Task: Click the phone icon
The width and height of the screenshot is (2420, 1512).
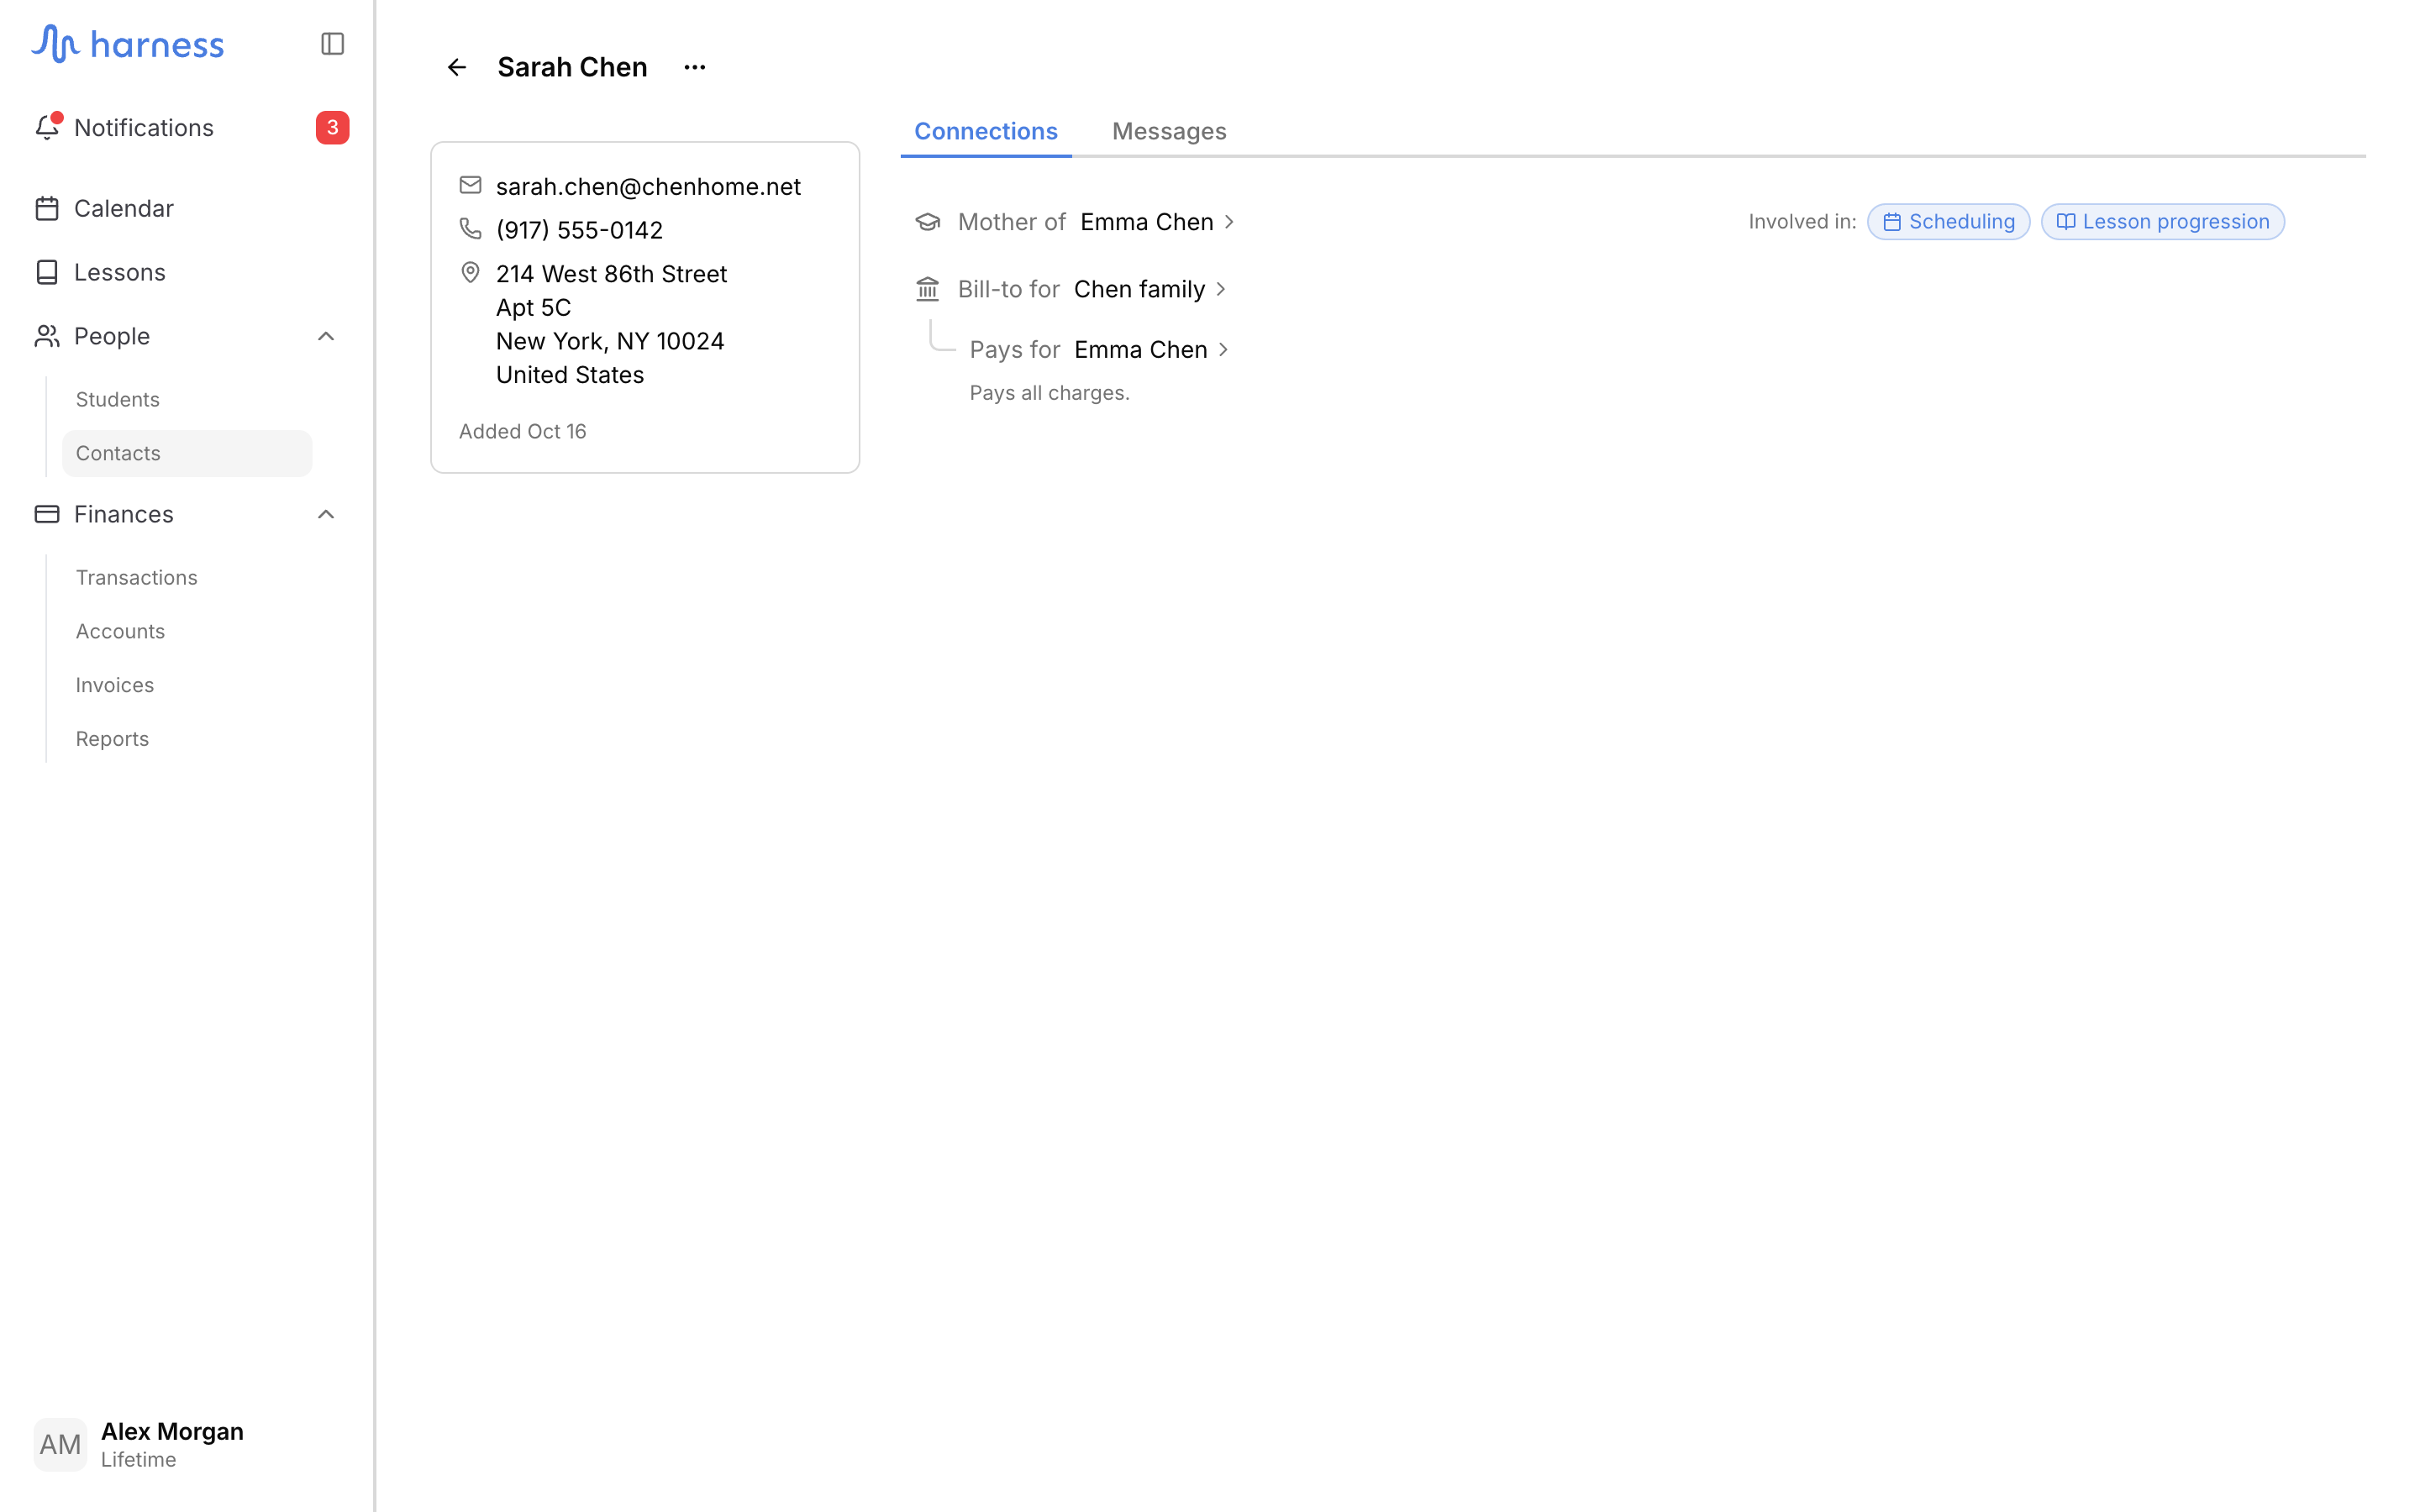Action: (x=470, y=229)
